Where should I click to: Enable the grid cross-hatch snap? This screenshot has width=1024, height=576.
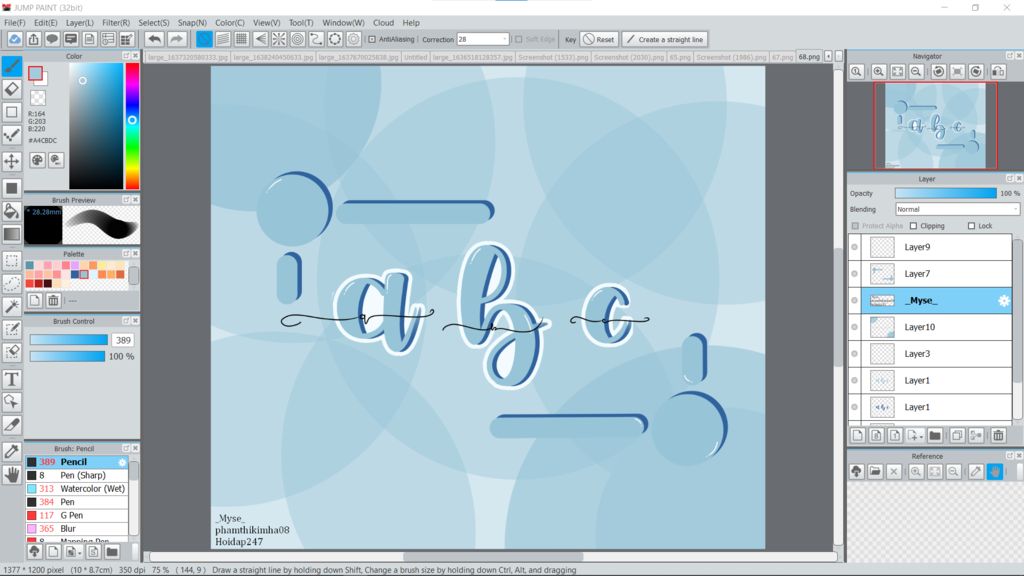click(x=242, y=39)
